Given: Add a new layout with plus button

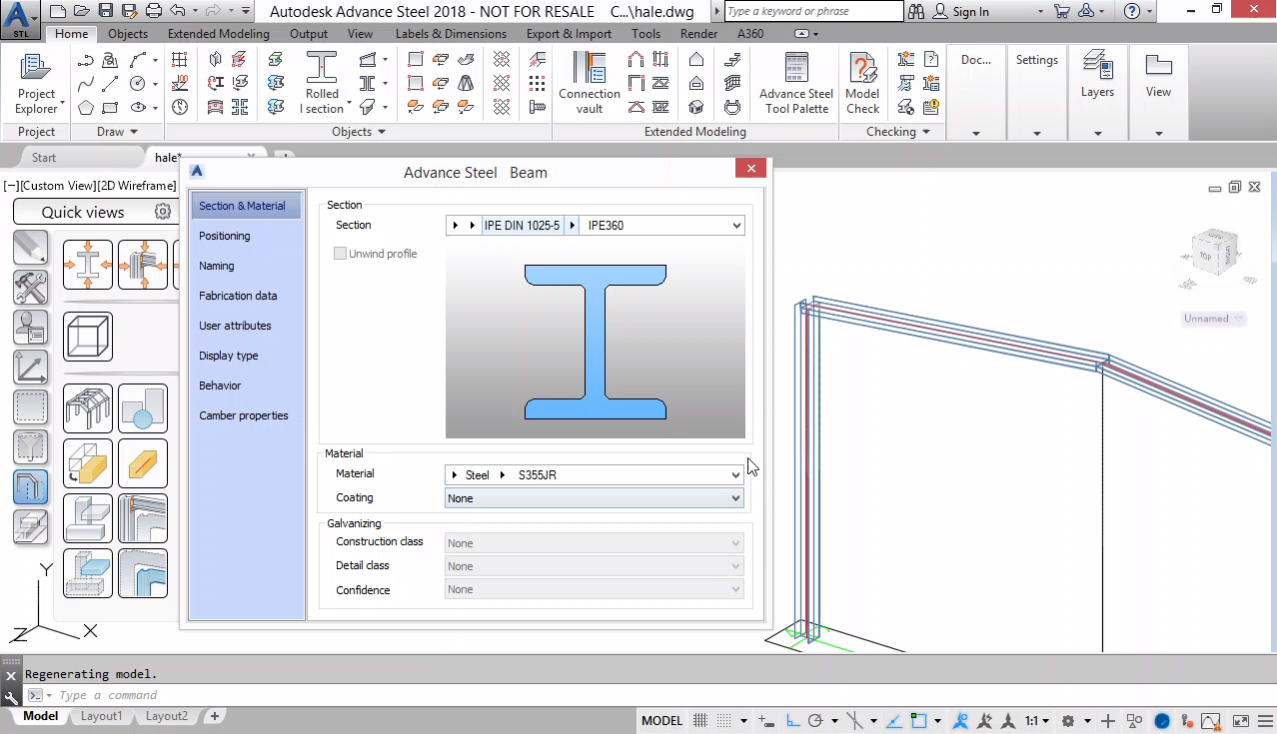Looking at the screenshot, I should point(214,716).
